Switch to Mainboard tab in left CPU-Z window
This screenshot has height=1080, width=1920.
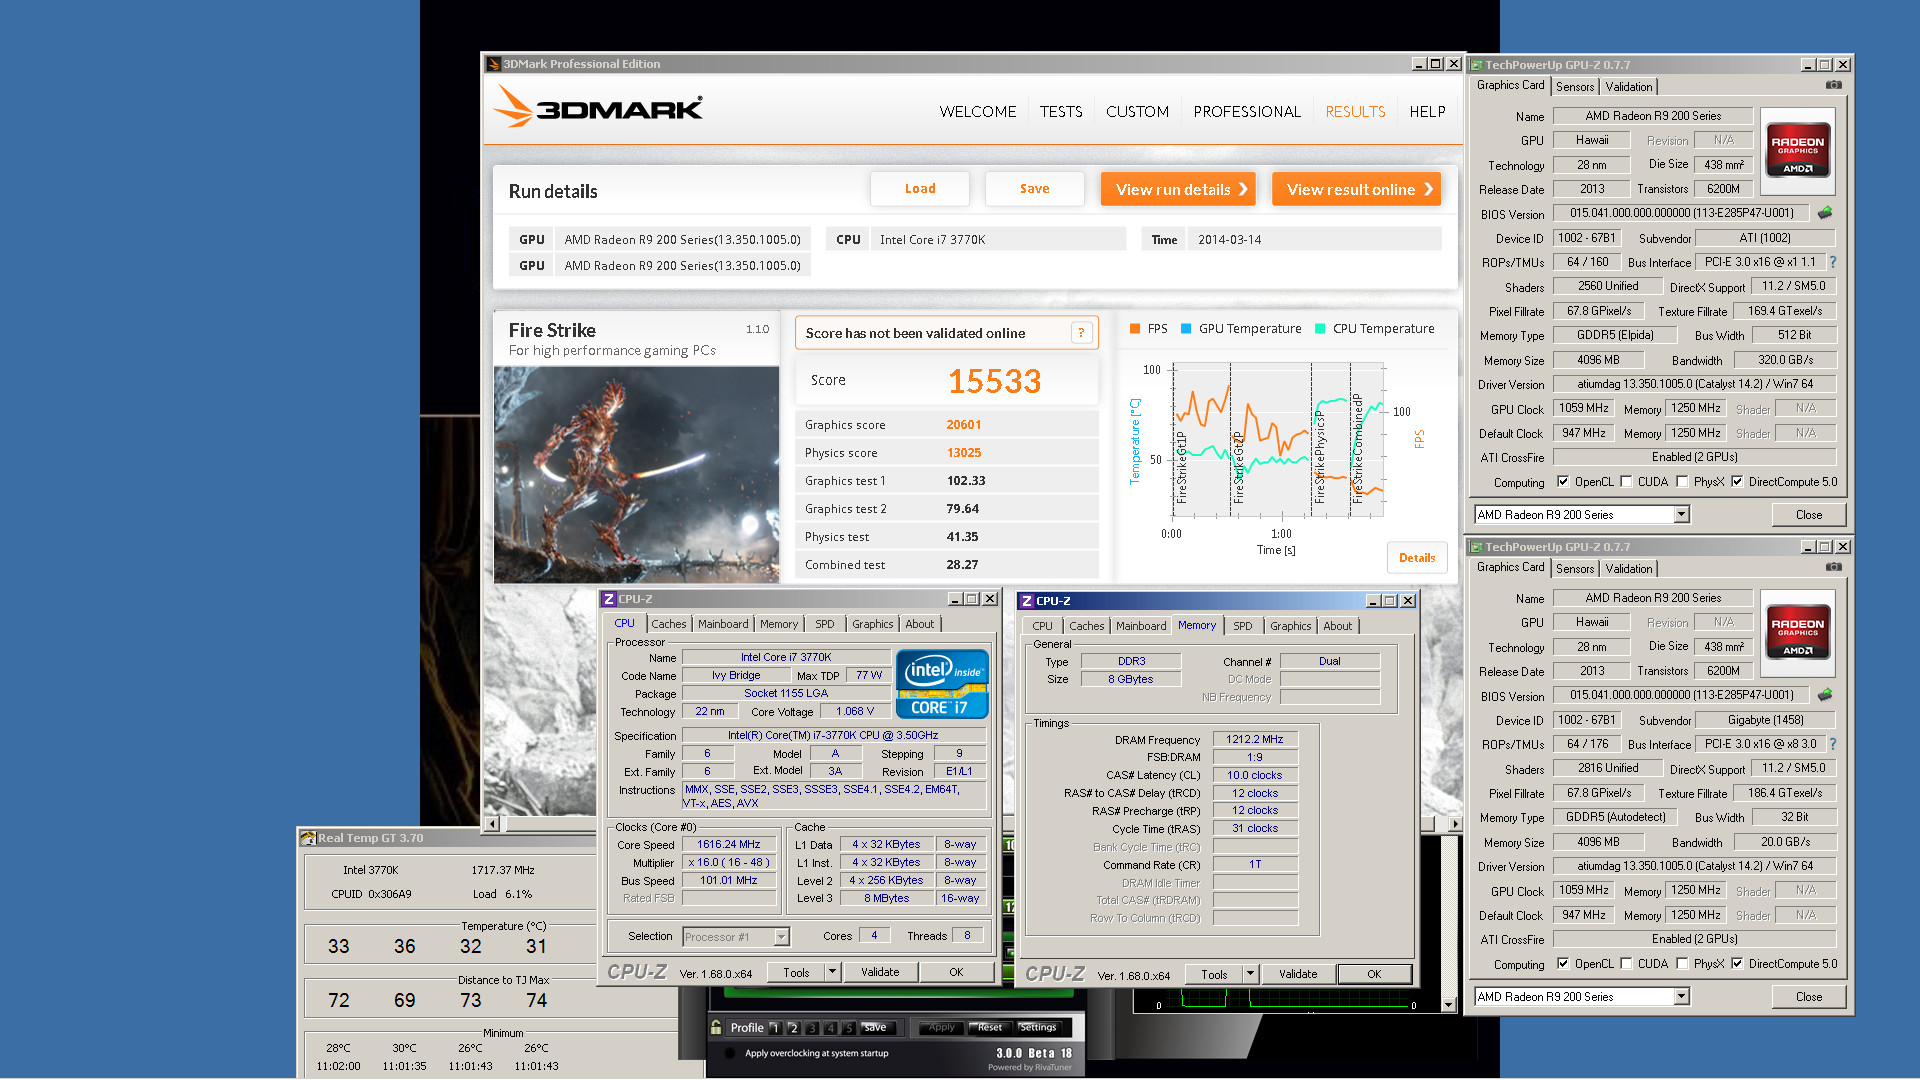click(x=723, y=624)
